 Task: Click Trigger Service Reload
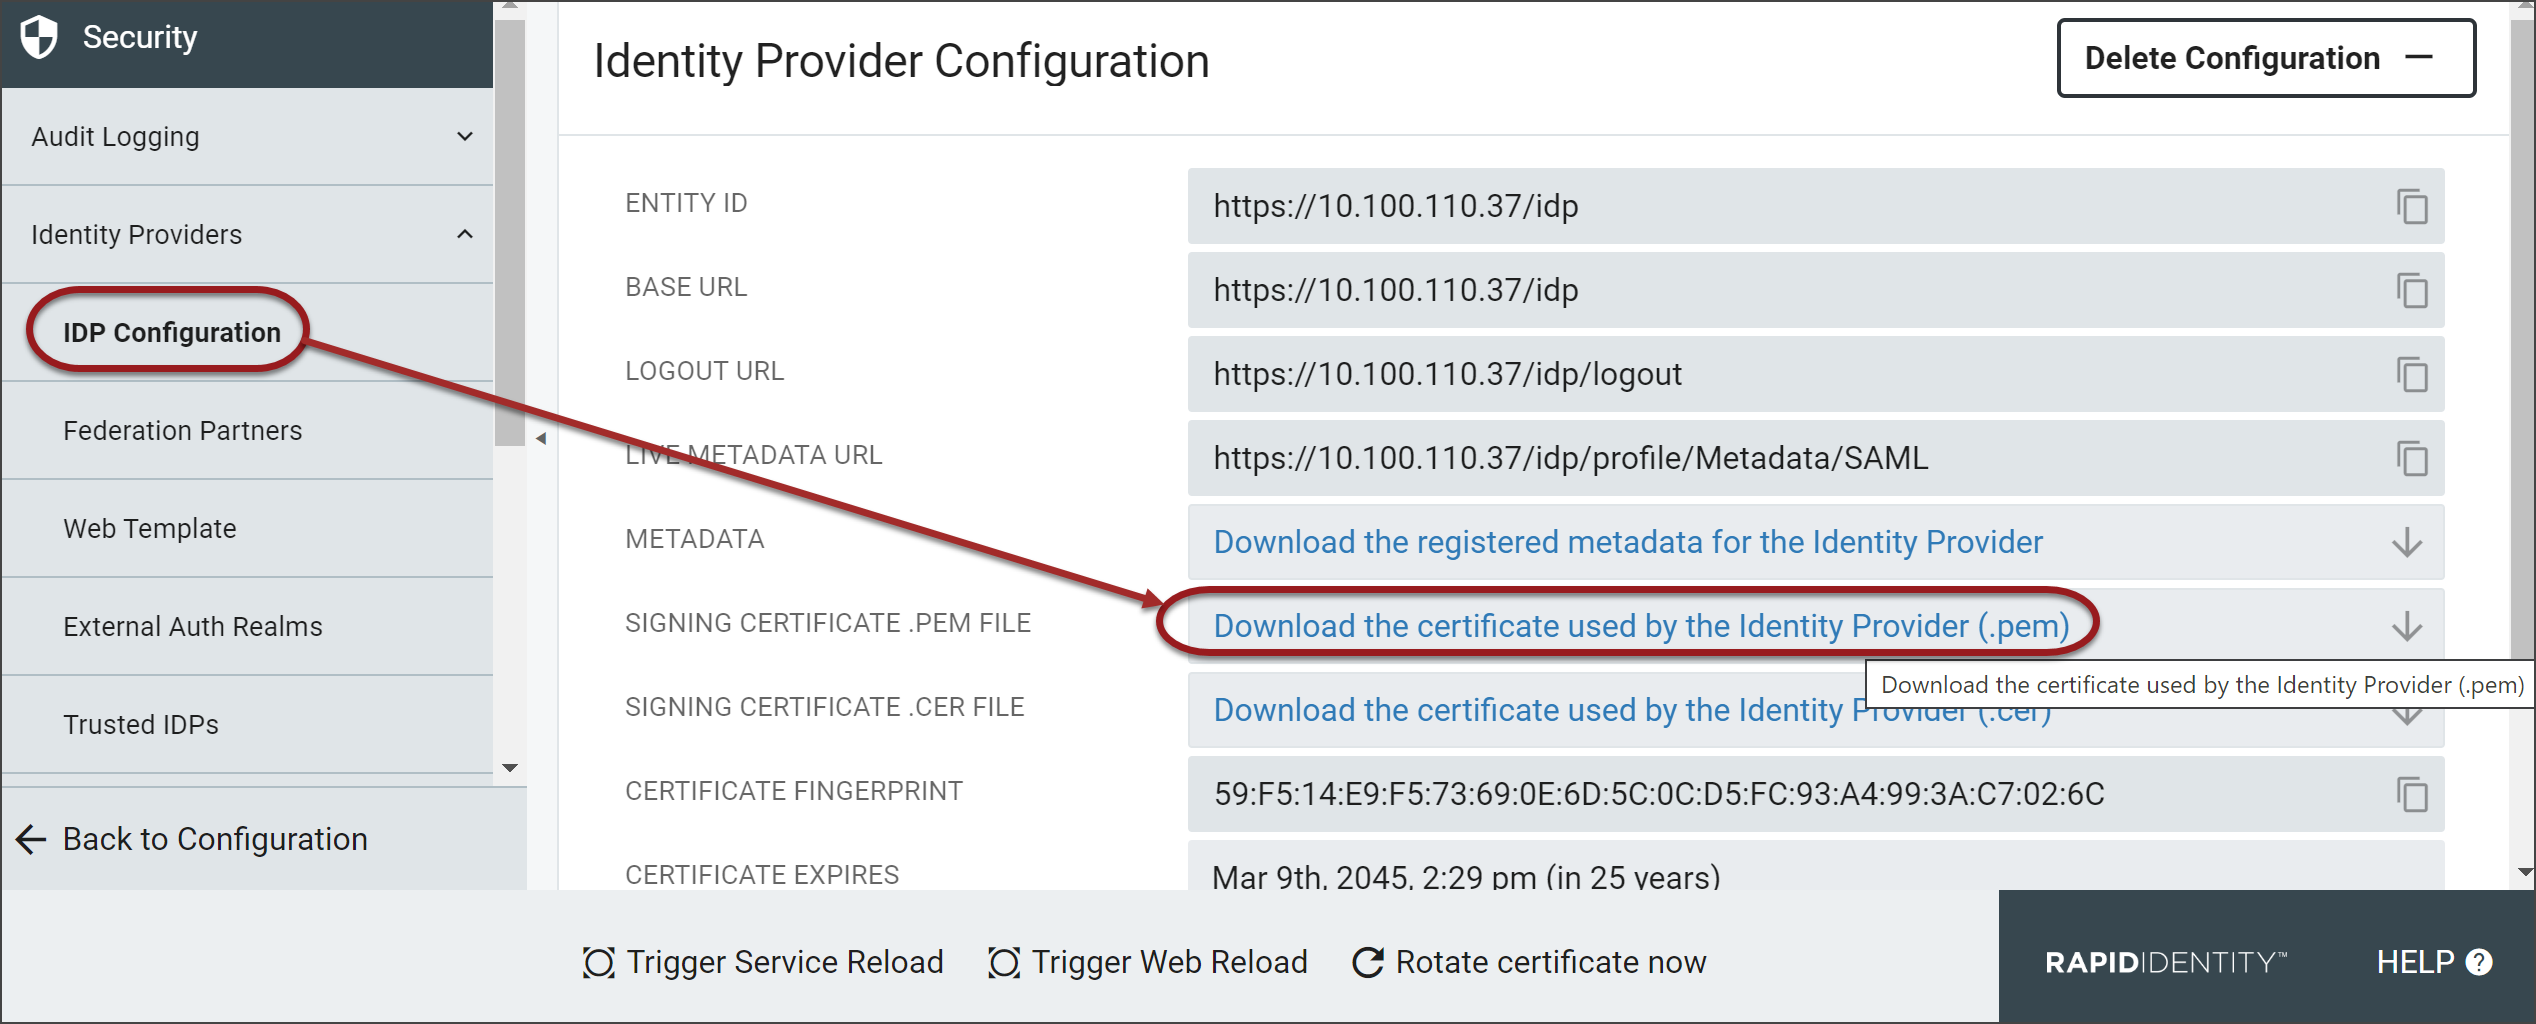pyautogui.click(x=763, y=962)
